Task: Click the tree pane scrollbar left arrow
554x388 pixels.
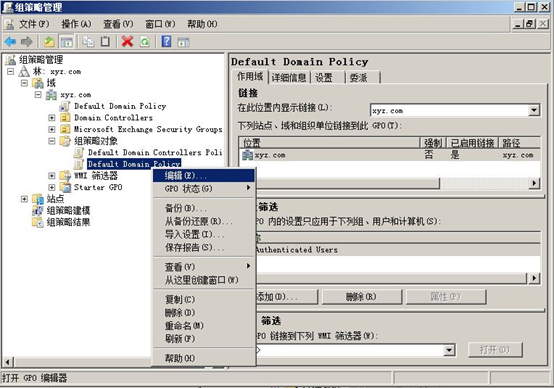Action: (x=7, y=362)
